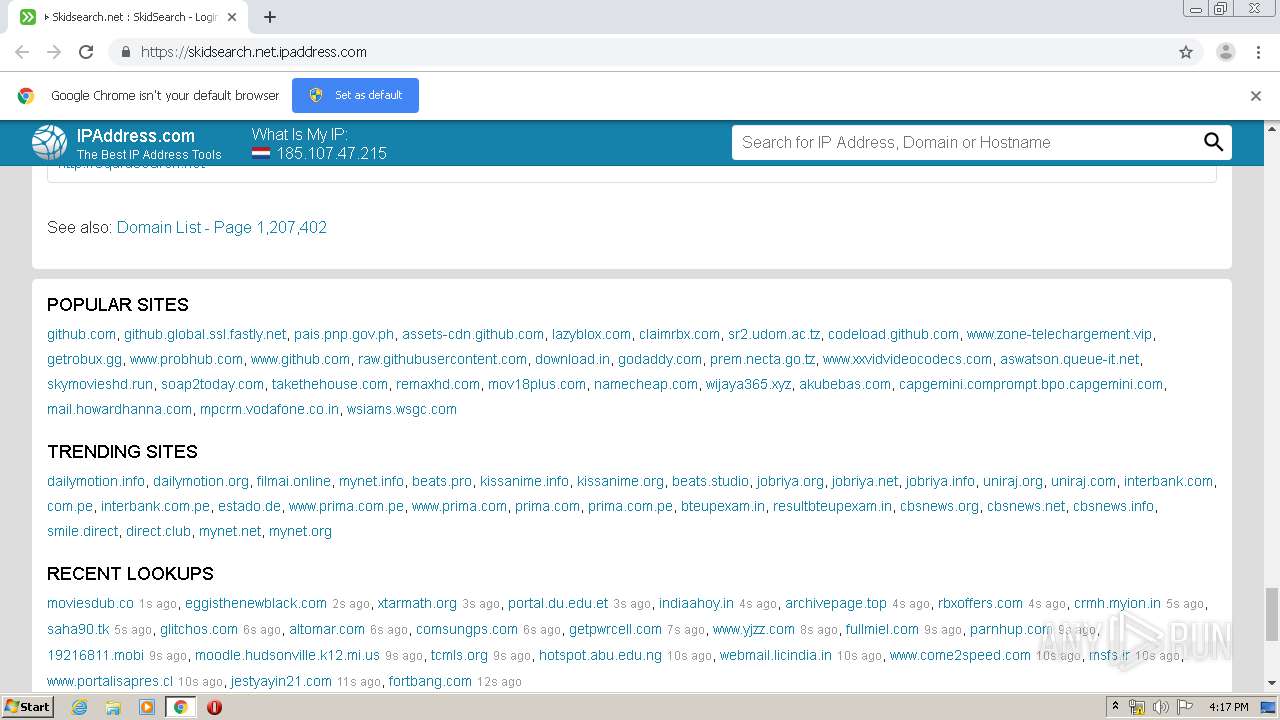This screenshot has width=1280, height=720.
Task: Open the jestyayin21.com recent lookup
Action: click(x=281, y=681)
